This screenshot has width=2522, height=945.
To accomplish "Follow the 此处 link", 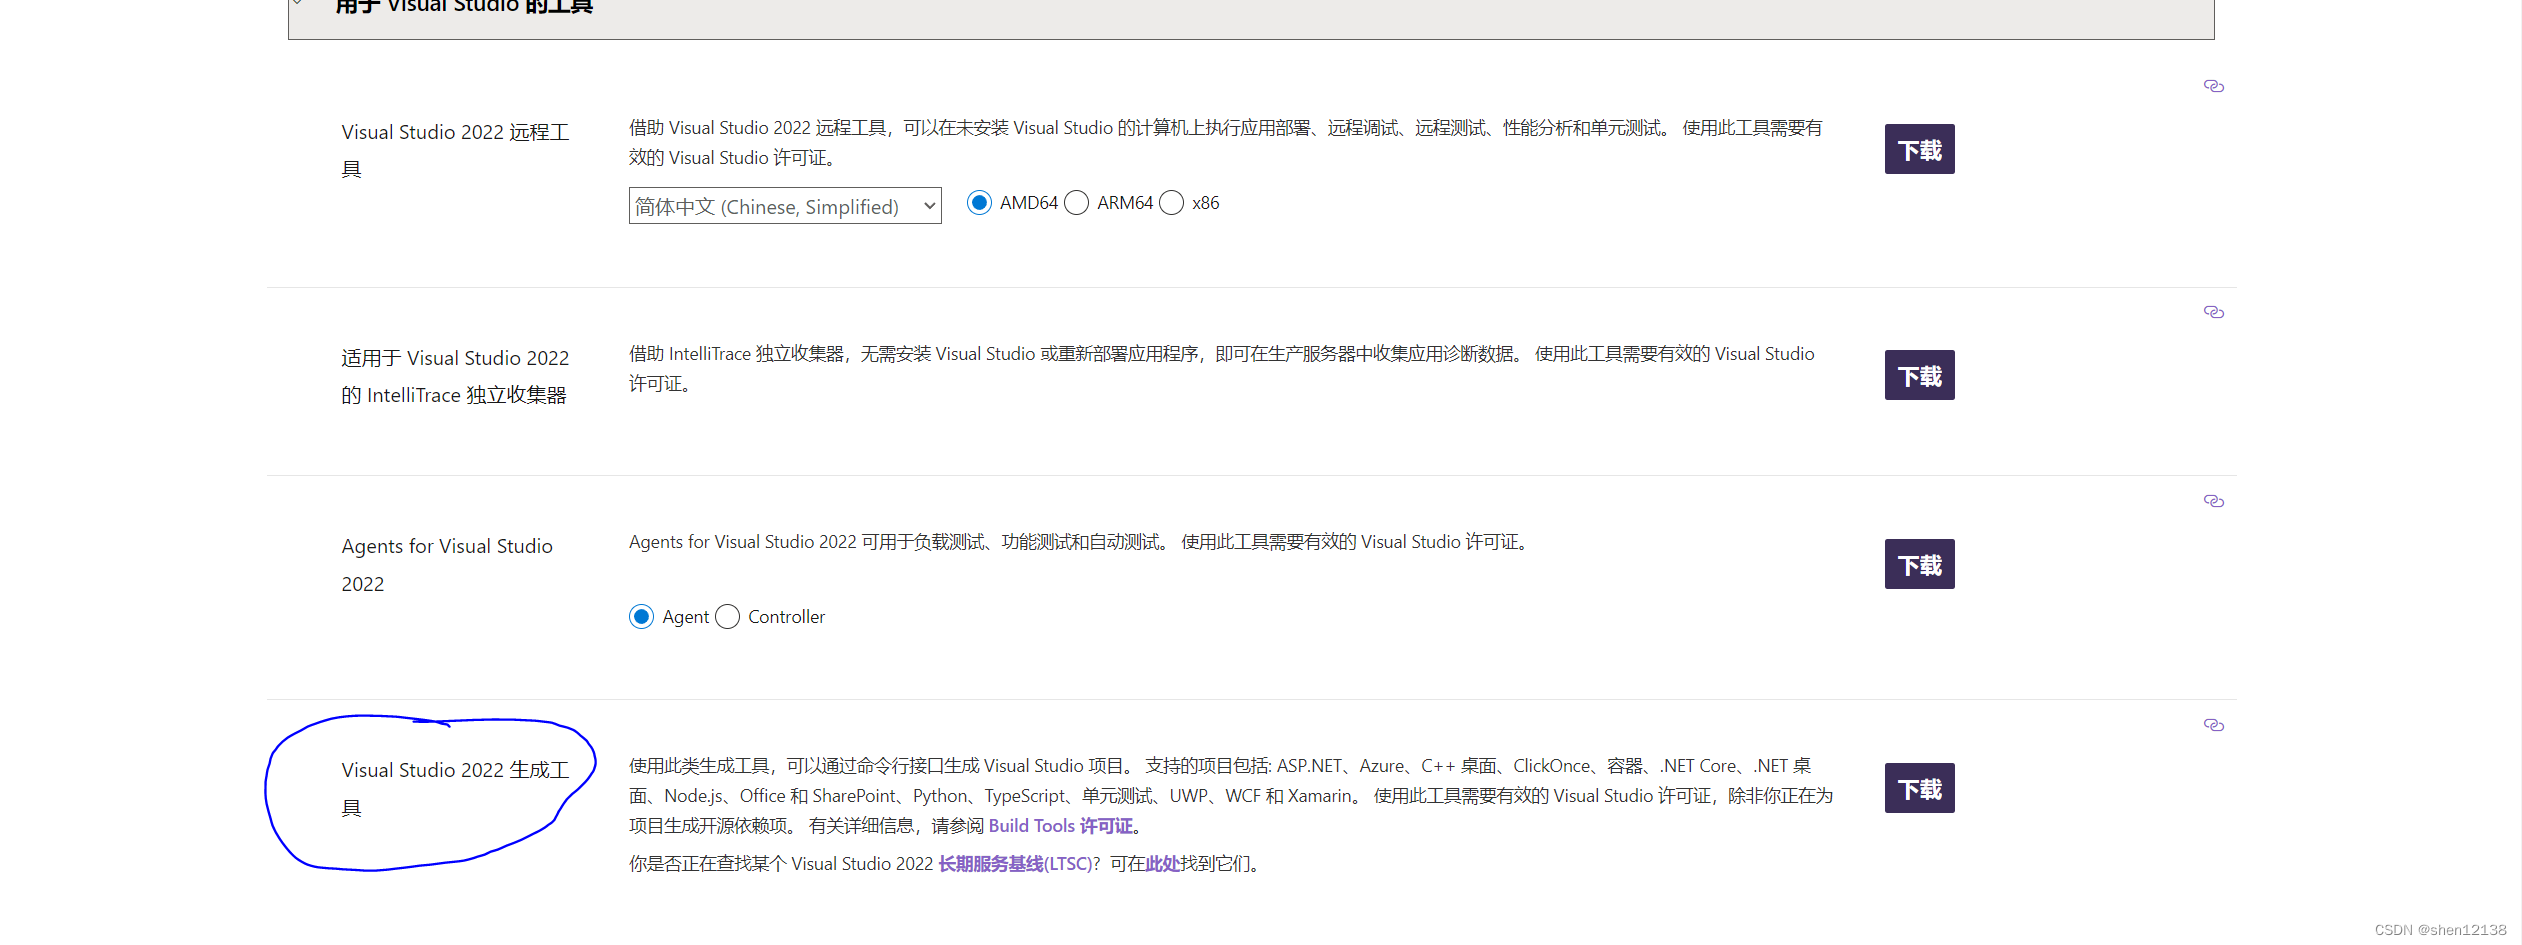I will 1163,864.
